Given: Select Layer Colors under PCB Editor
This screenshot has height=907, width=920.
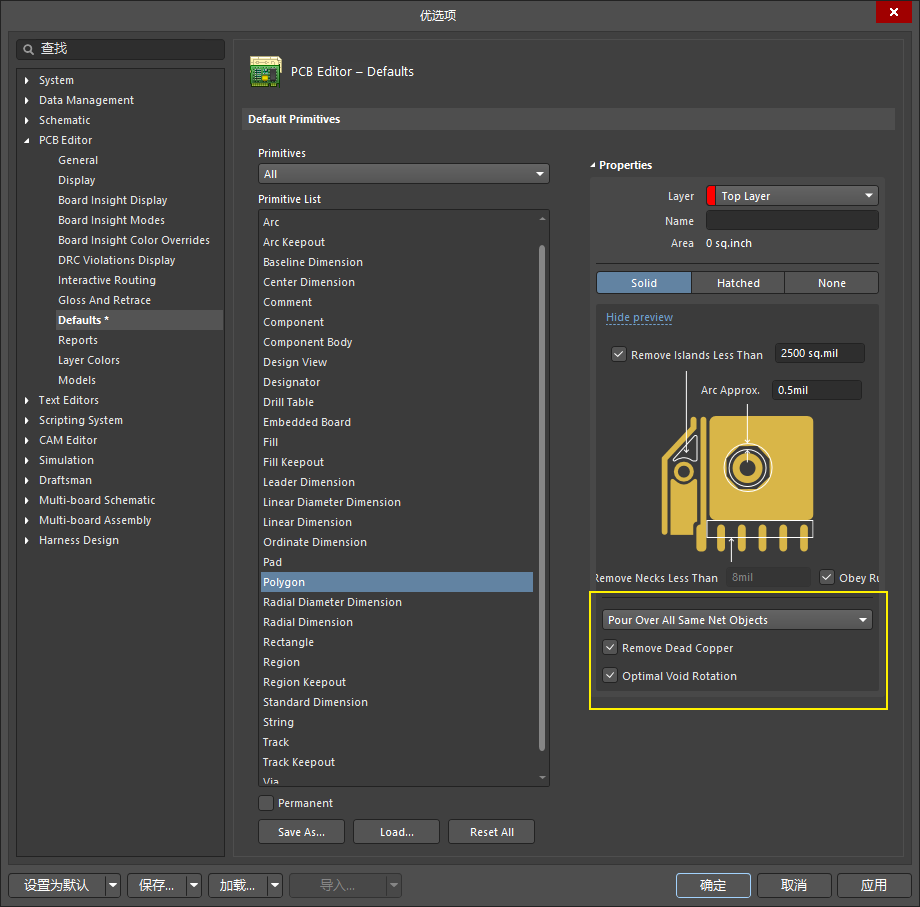Looking at the screenshot, I should [x=88, y=360].
